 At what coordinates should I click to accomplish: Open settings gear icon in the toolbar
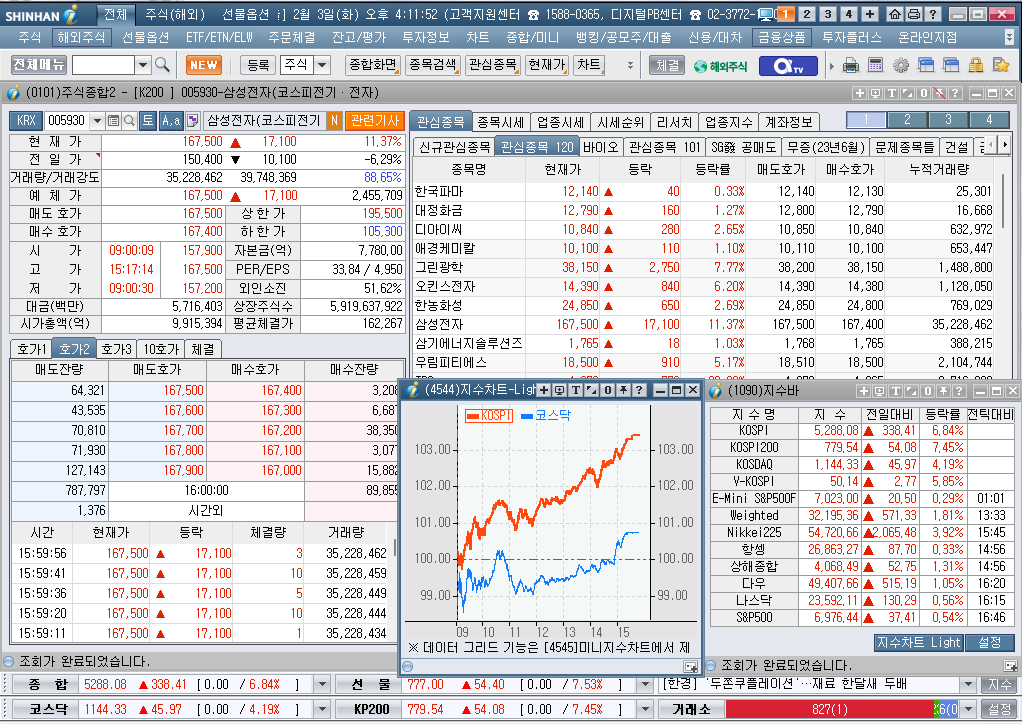tap(901, 65)
